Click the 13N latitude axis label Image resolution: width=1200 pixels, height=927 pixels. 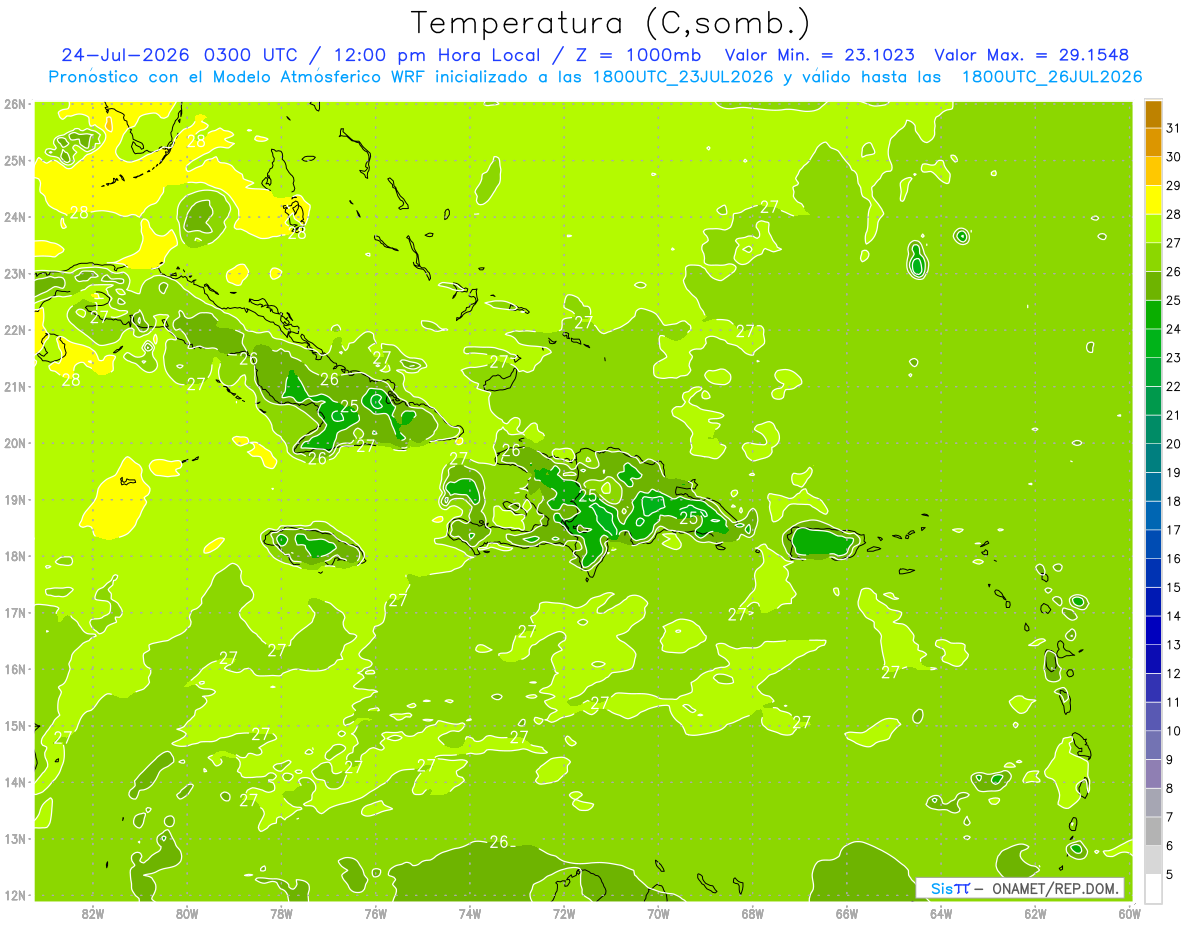(15, 839)
